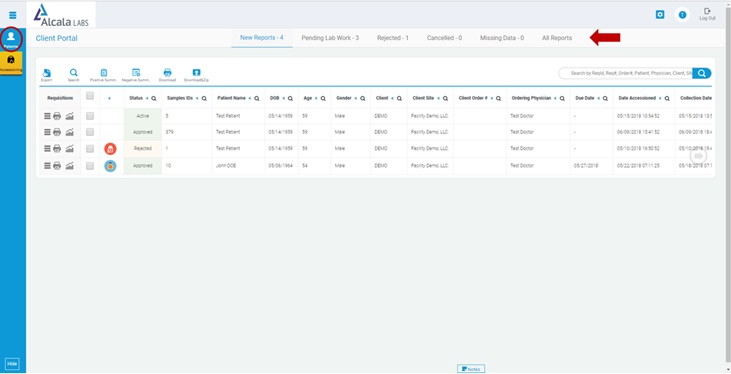Image resolution: width=731 pixels, height=374 pixels.
Task: Switch to the New Reports - 4 tab
Action: (262, 38)
